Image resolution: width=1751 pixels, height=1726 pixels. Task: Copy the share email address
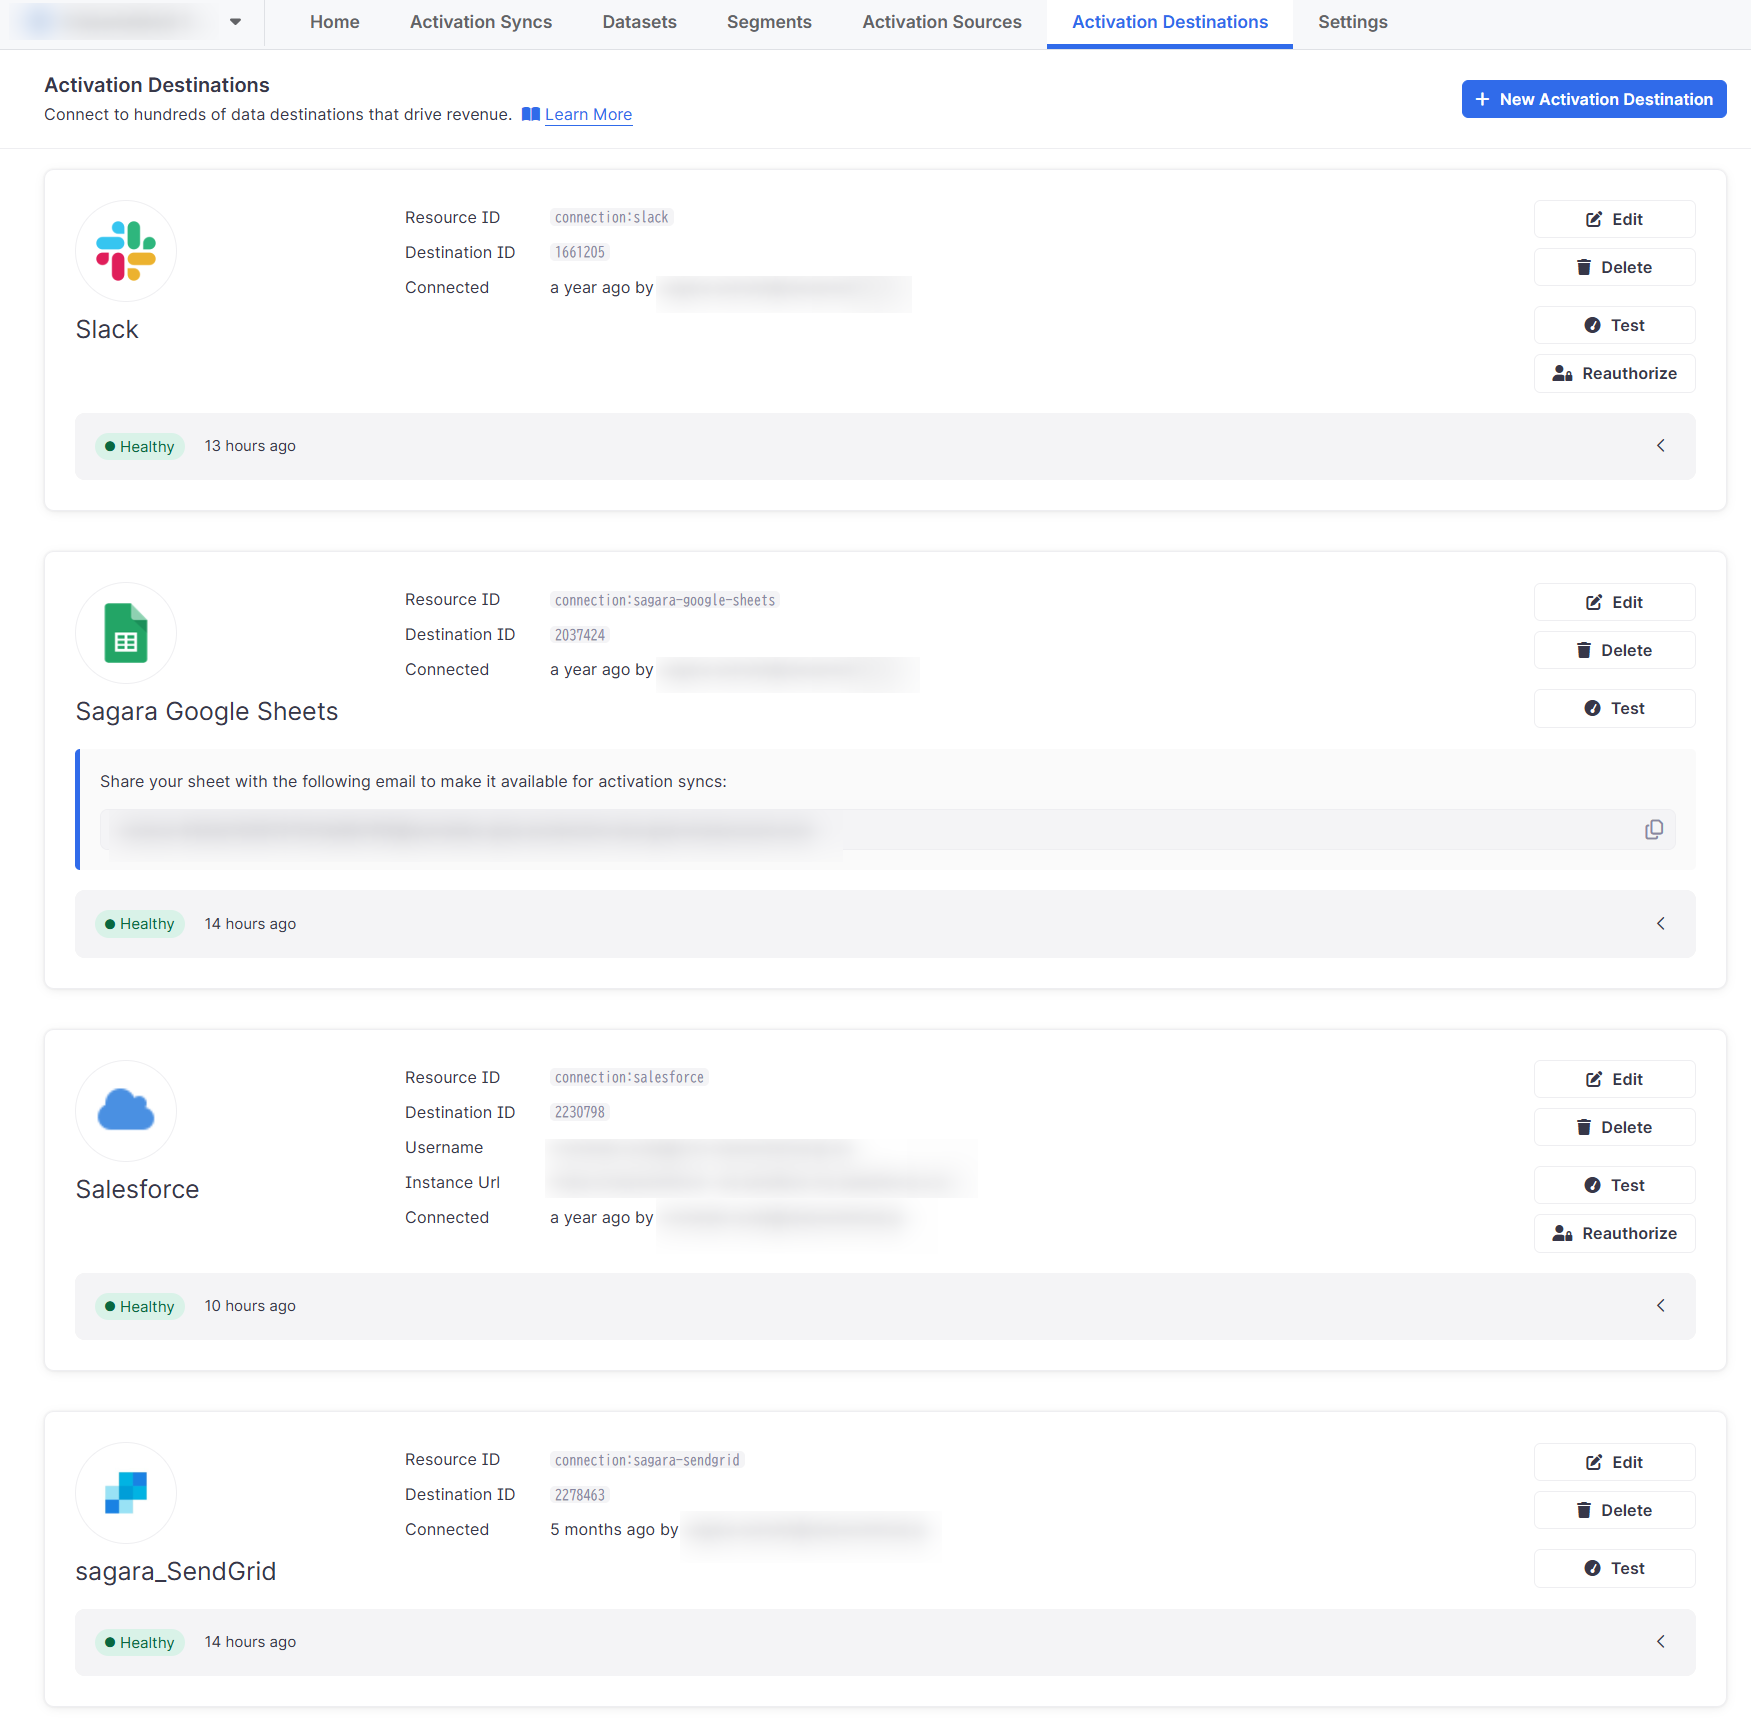pyautogui.click(x=1653, y=830)
